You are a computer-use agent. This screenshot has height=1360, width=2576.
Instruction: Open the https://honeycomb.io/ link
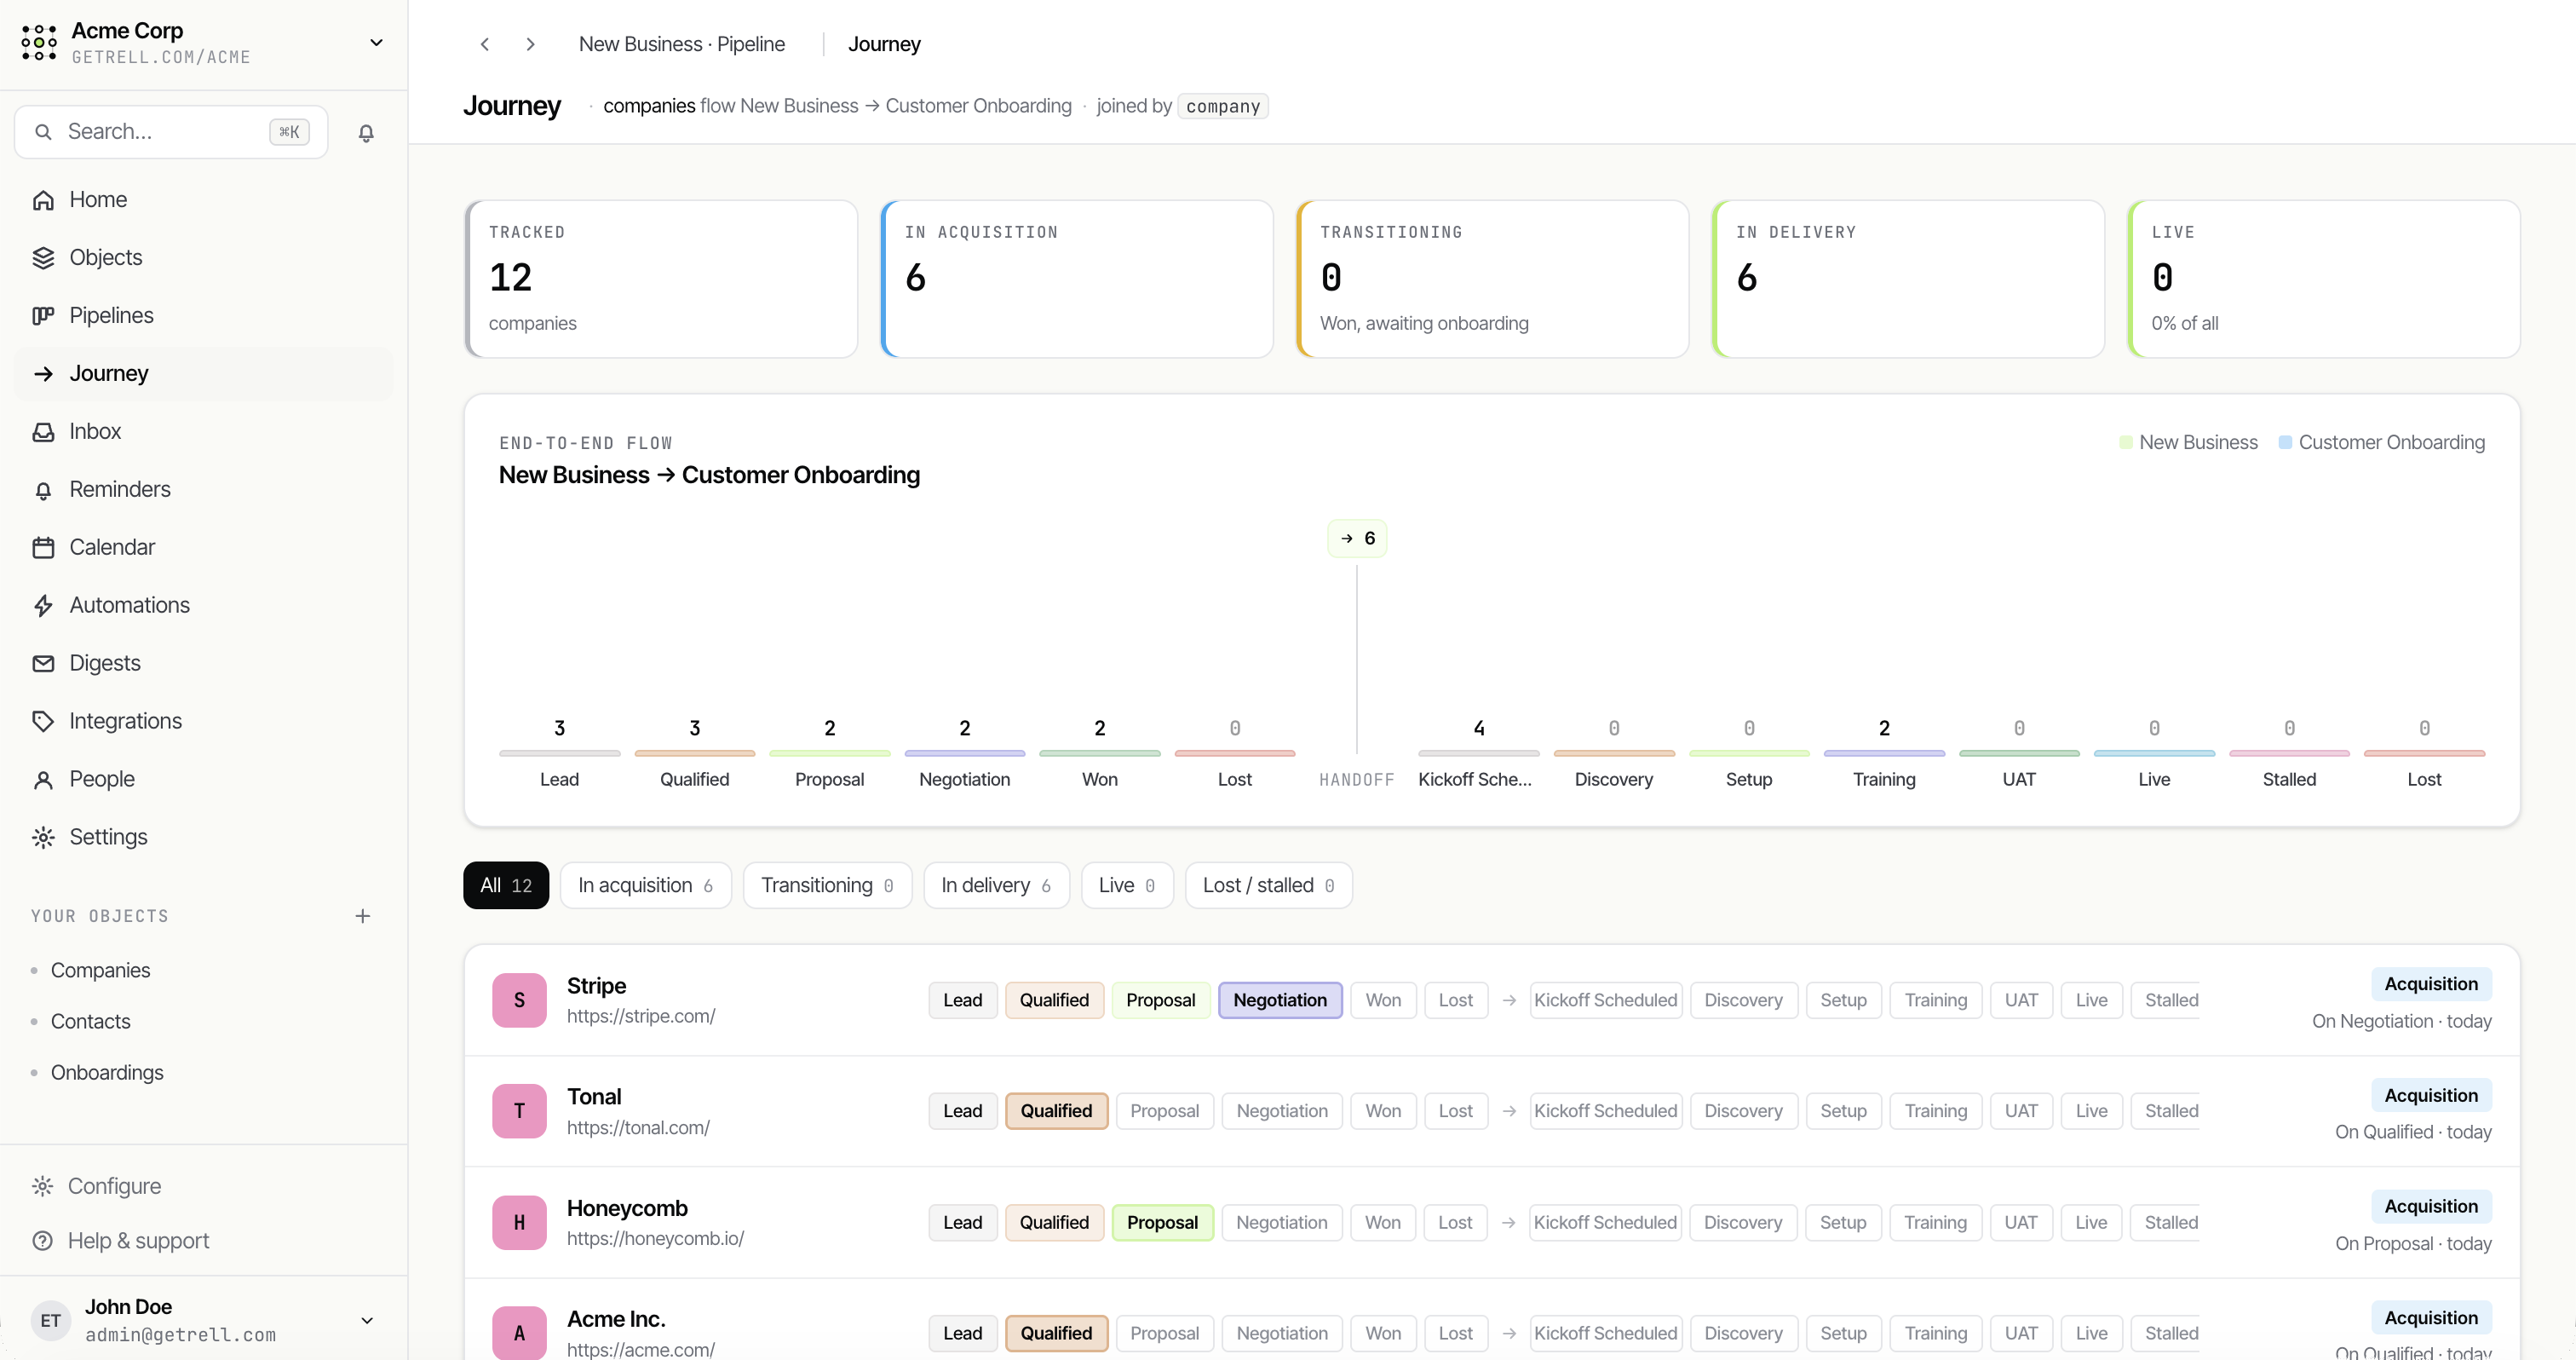click(x=655, y=1238)
